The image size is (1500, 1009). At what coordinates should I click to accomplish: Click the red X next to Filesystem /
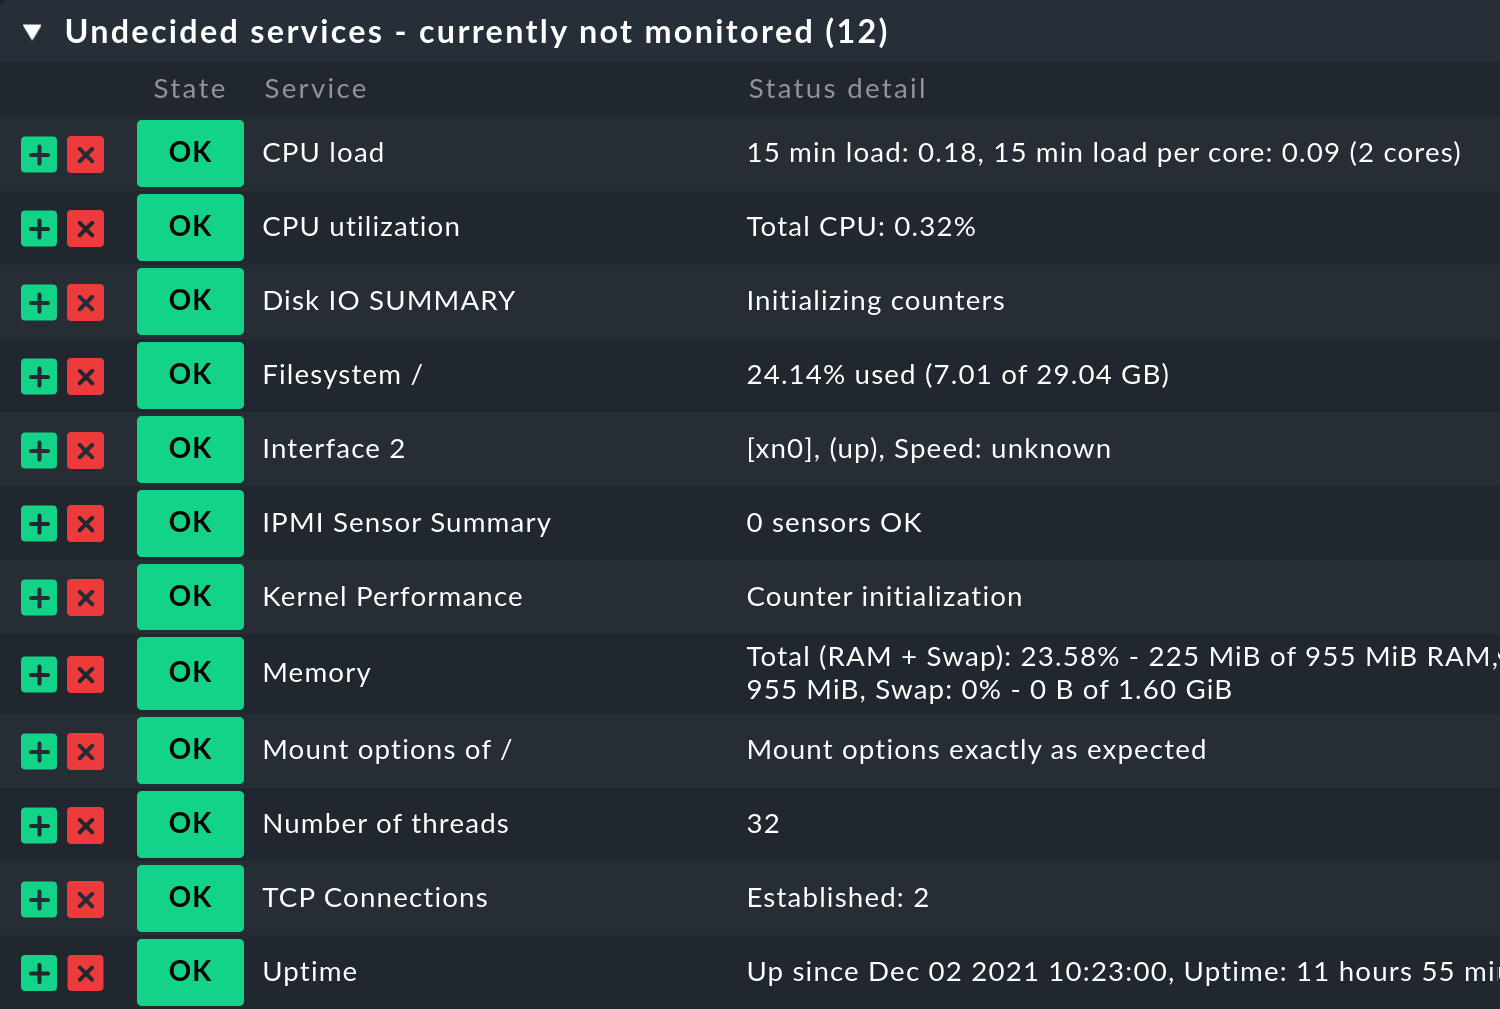coord(85,376)
